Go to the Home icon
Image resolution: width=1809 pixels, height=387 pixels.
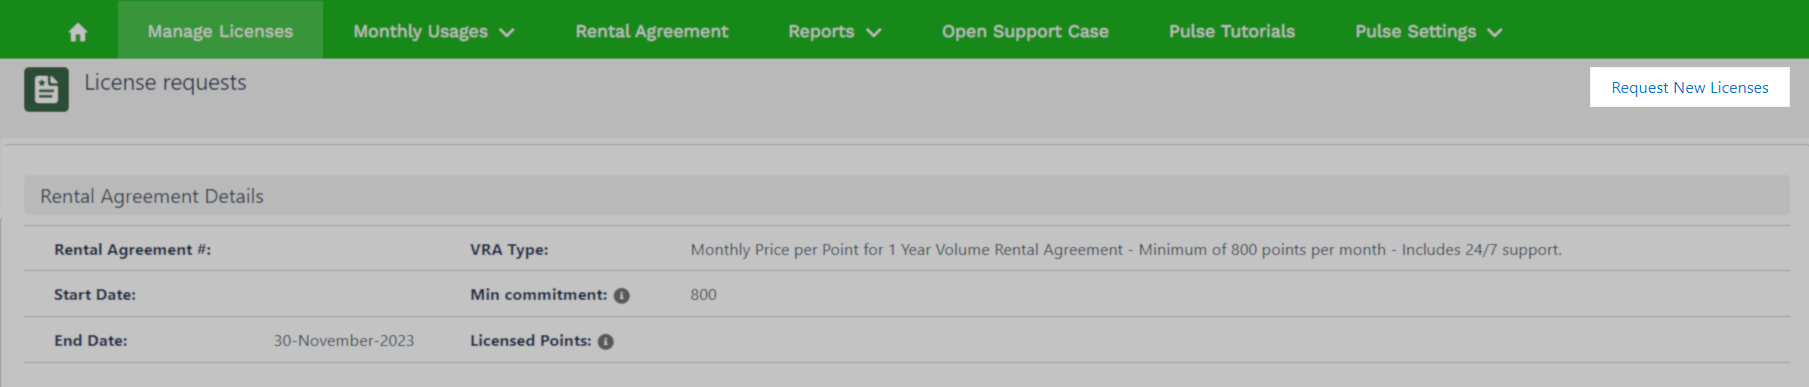tap(78, 32)
